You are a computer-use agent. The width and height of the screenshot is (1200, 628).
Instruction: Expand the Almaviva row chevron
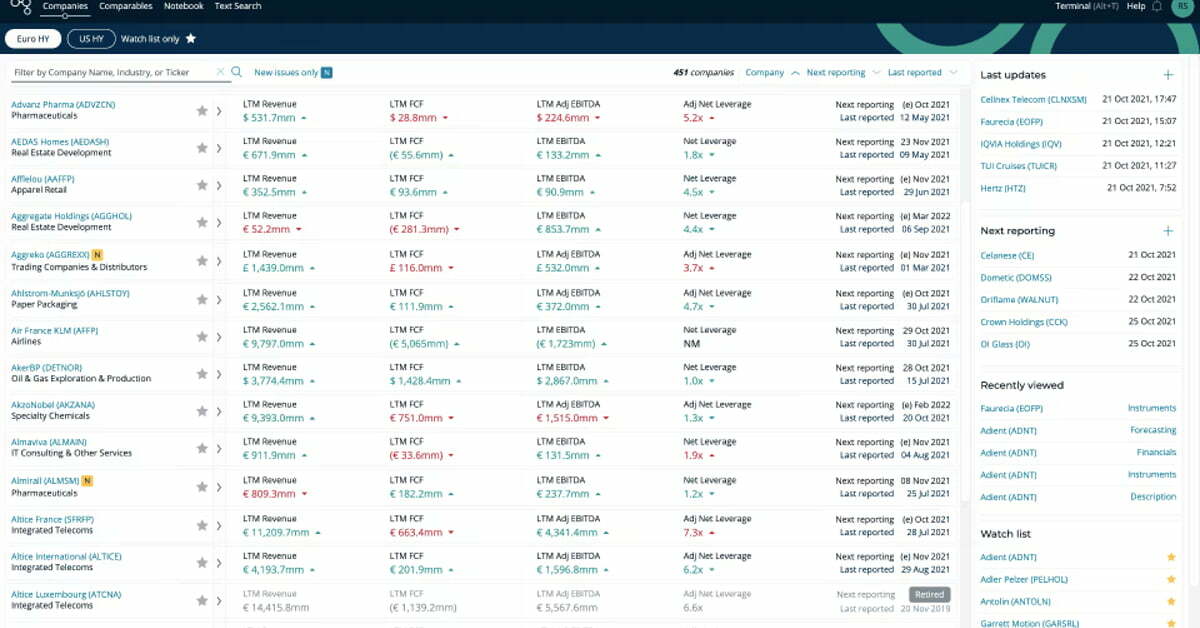tap(219, 448)
